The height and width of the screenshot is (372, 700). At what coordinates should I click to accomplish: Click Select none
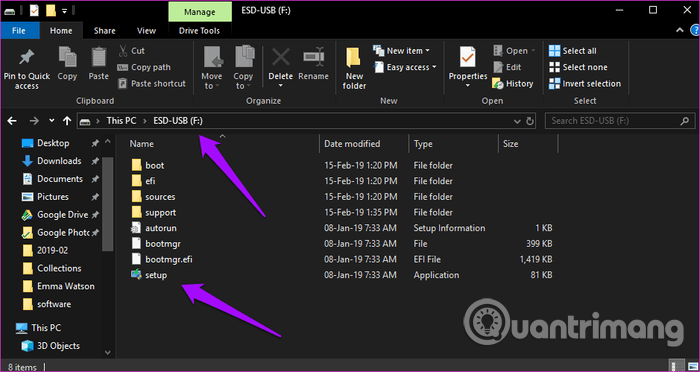(x=578, y=67)
